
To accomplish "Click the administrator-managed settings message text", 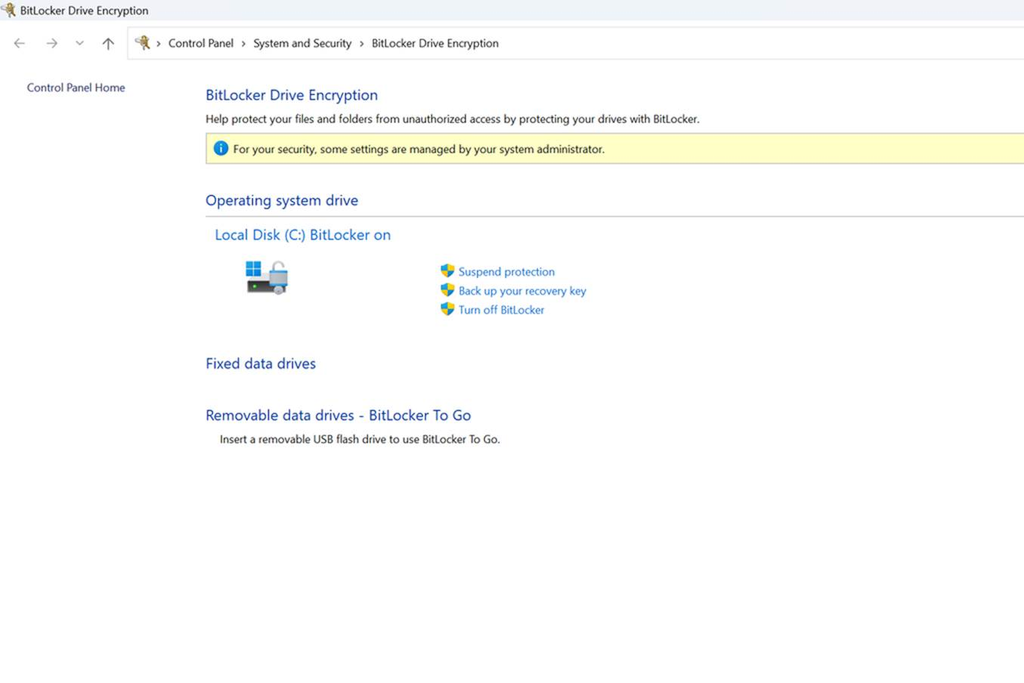I will click(x=419, y=149).
